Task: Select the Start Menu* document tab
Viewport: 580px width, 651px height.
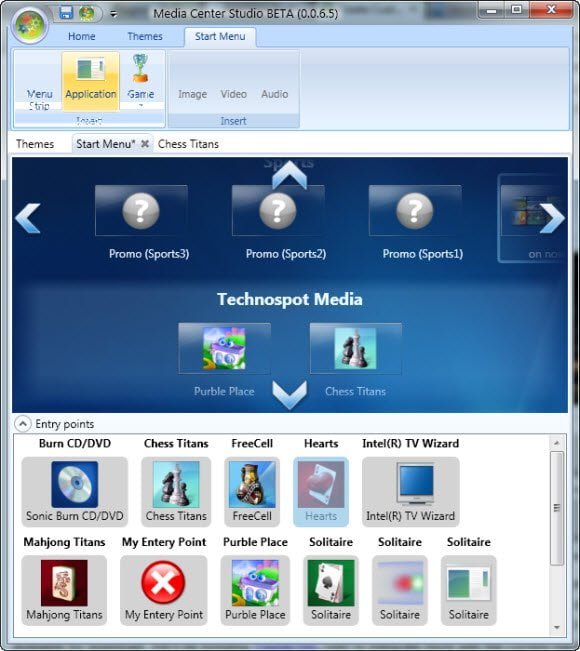Action: [105, 144]
